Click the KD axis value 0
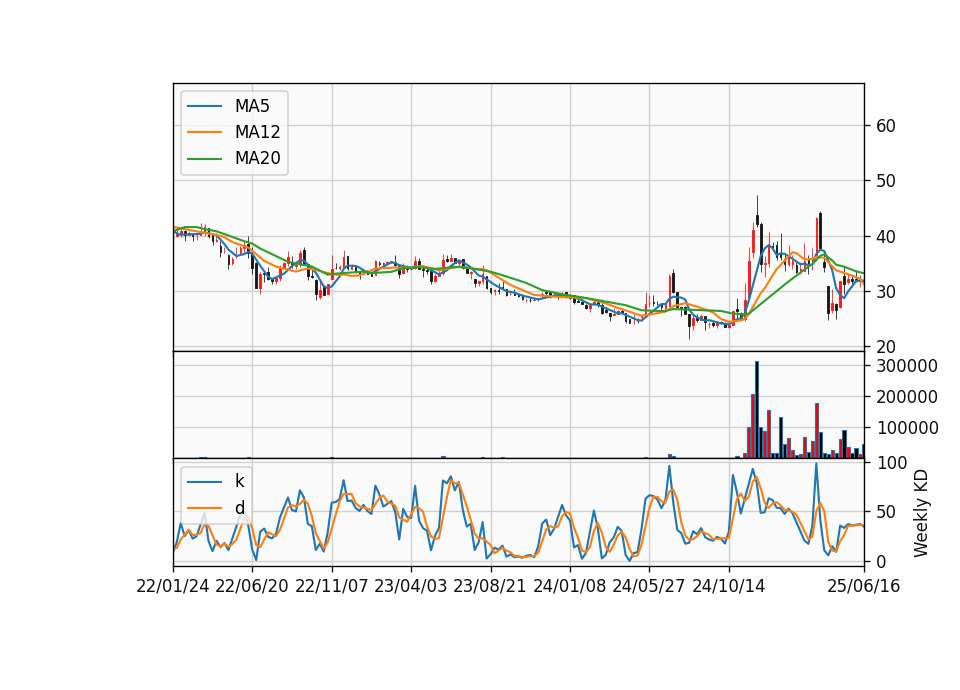 point(881,561)
